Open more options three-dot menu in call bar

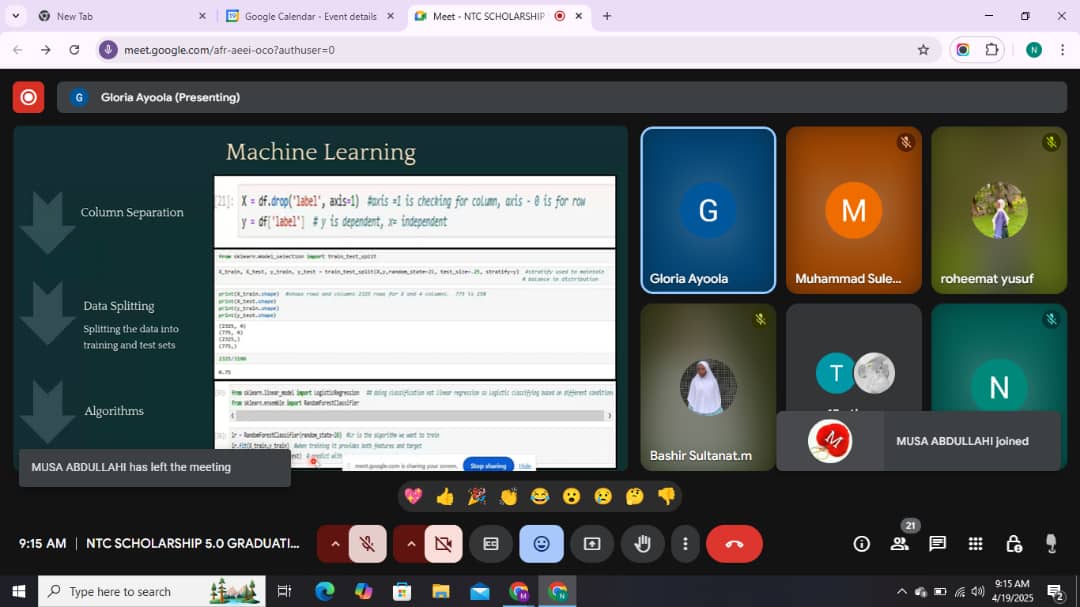(x=685, y=544)
